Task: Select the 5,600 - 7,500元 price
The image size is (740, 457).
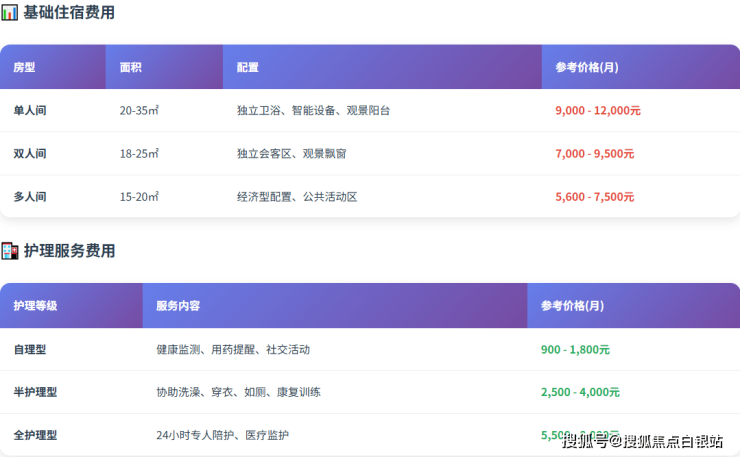Action: 594,197
